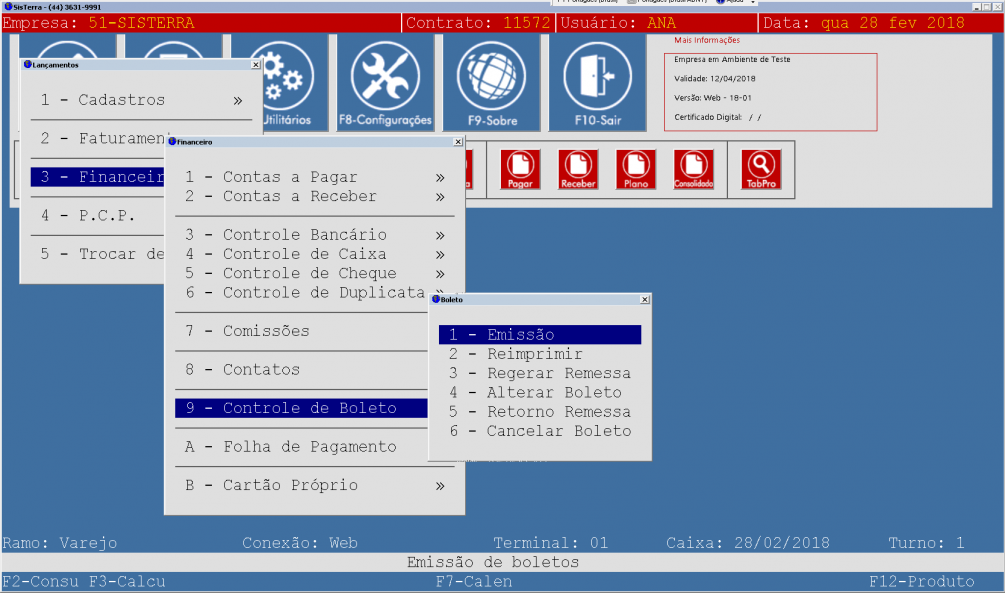Click the TabPro magnifier icon
Image resolution: width=1005 pixels, height=593 pixels.
(760, 169)
